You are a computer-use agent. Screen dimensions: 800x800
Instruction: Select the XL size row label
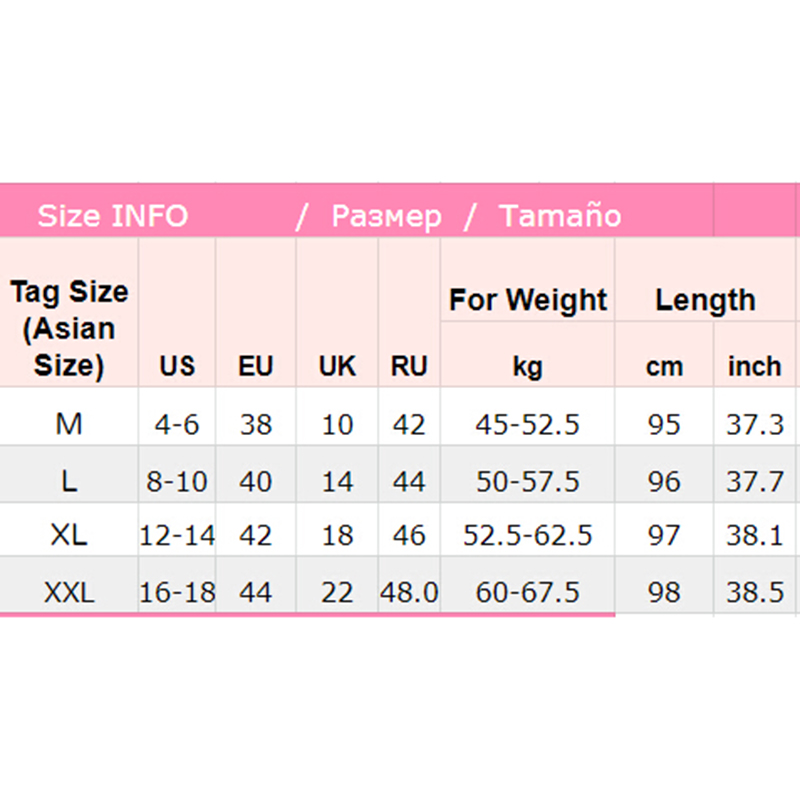coord(69,535)
